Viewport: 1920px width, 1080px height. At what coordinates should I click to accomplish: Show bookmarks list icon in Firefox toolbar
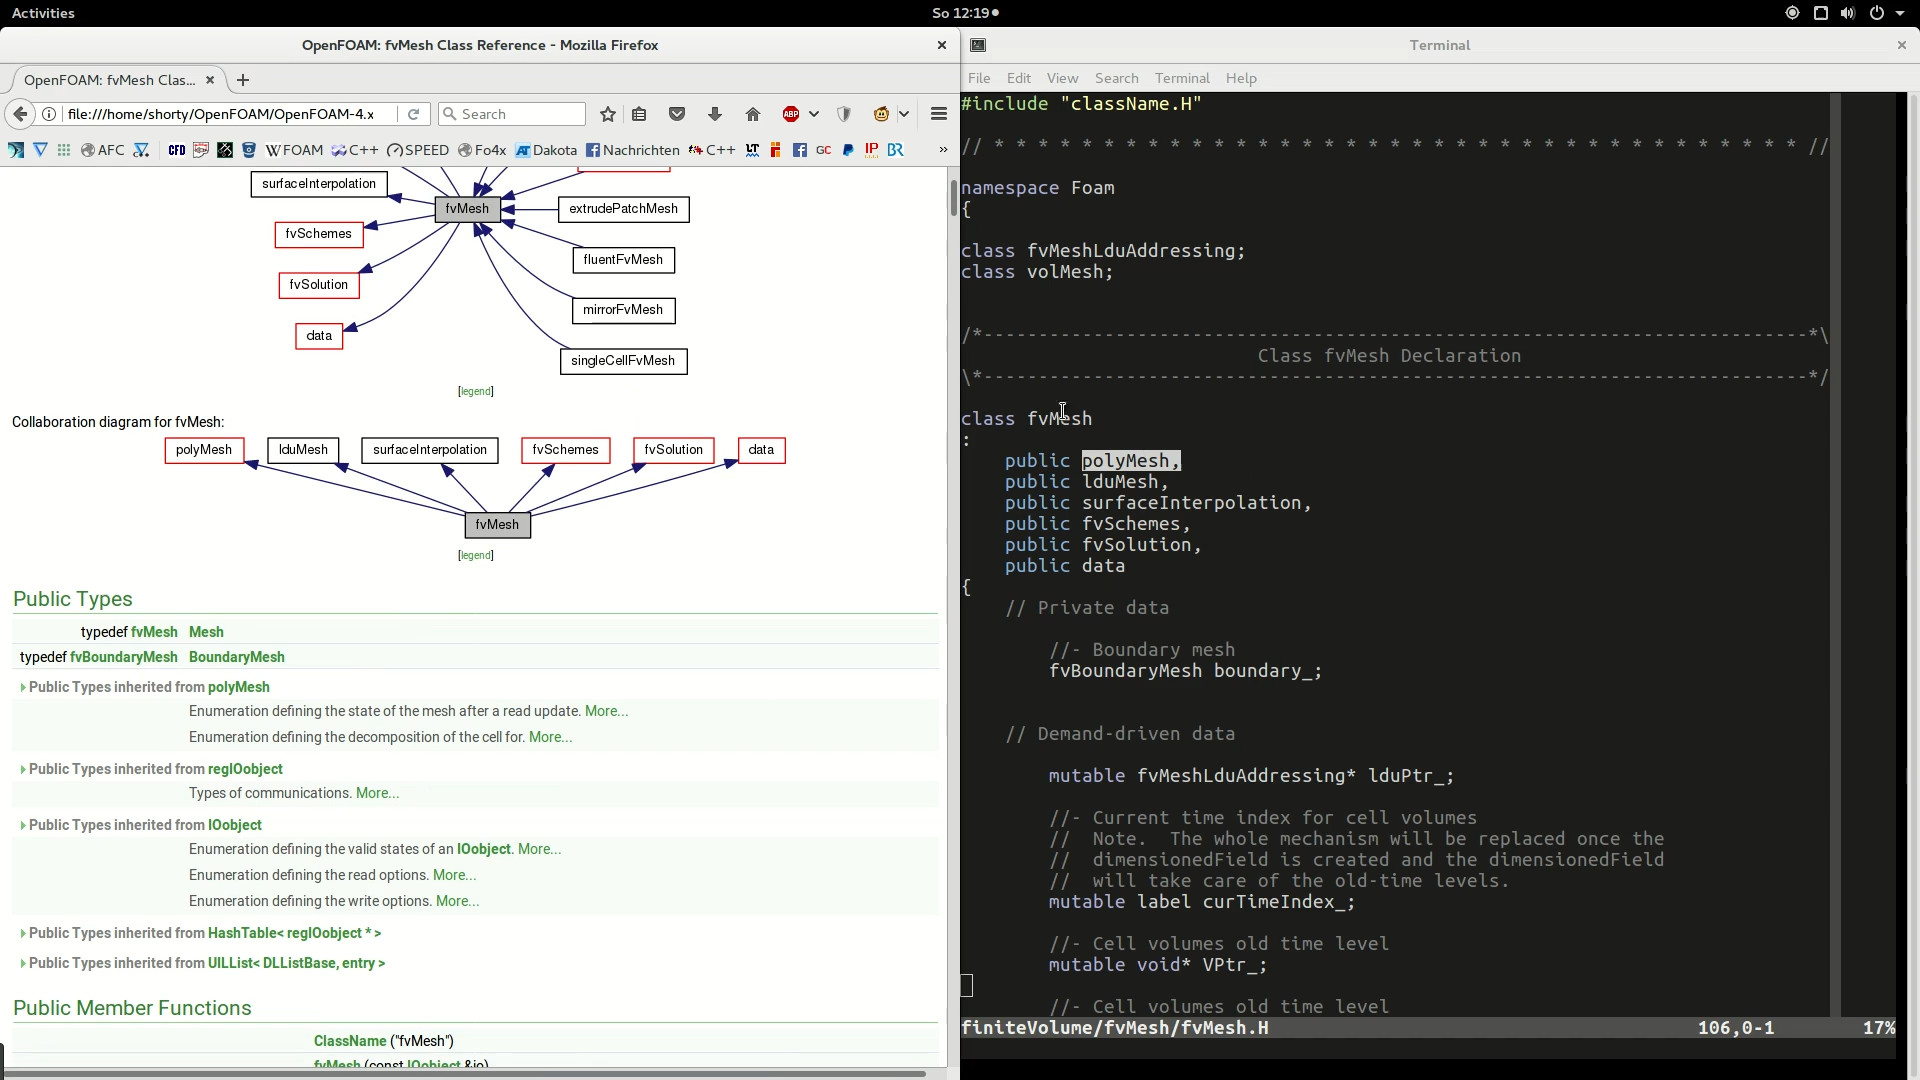(x=640, y=114)
